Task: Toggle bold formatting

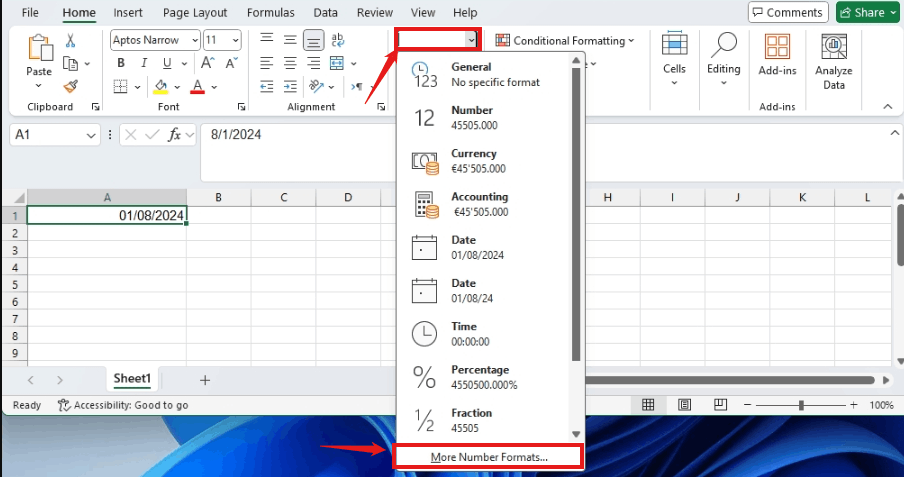Action: (x=121, y=63)
